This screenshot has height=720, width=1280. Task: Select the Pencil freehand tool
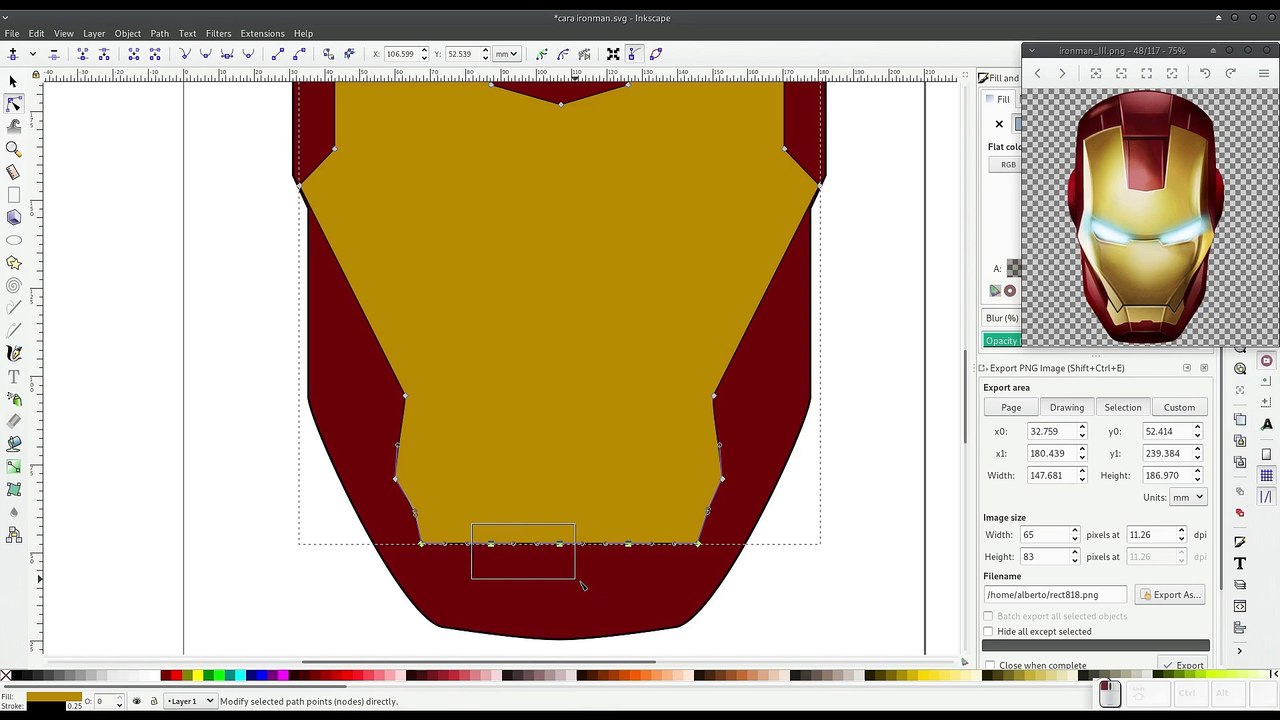(13, 308)
